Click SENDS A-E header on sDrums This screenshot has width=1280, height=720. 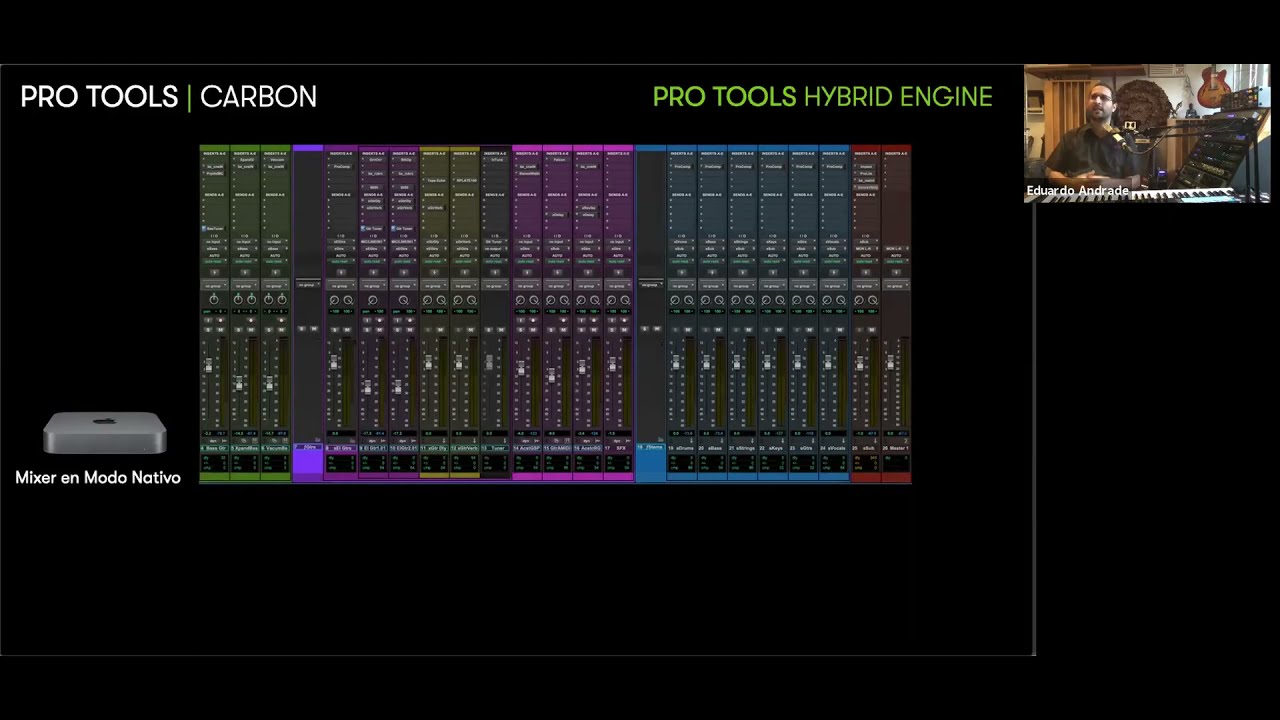(682, 195)
